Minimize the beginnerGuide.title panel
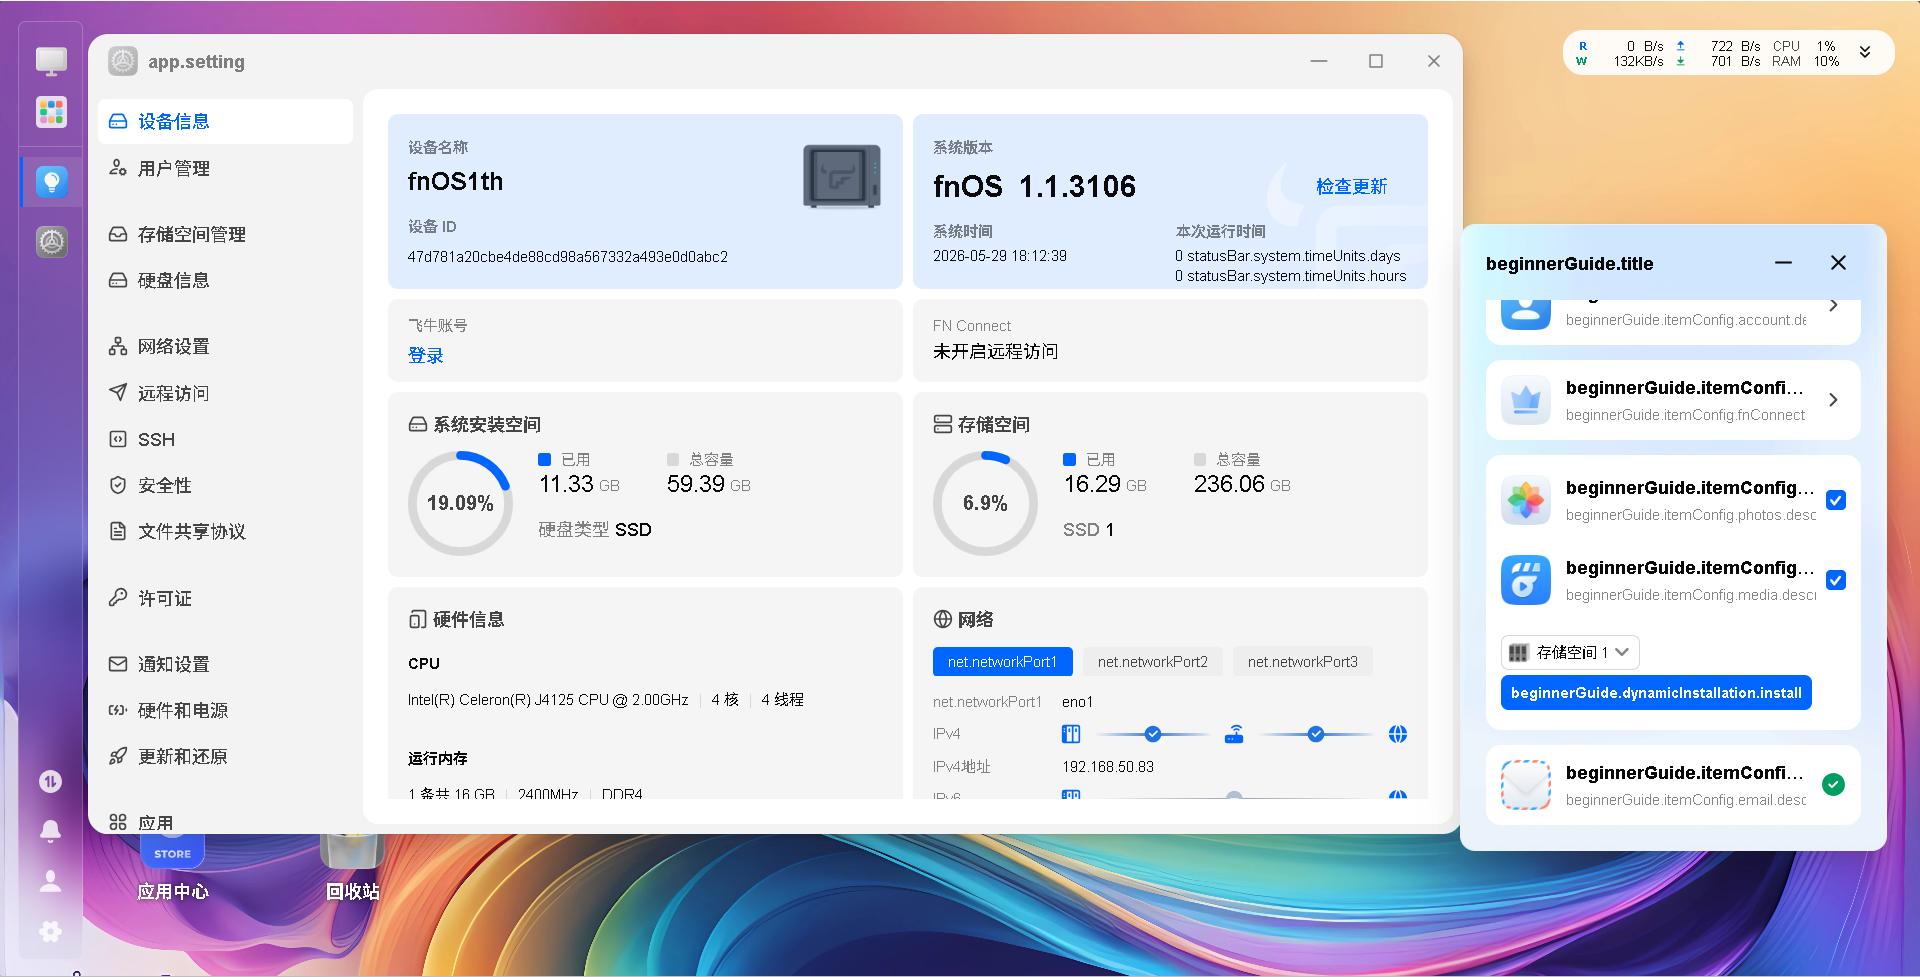1920x977 pixels. click(x=1783, y=263)
